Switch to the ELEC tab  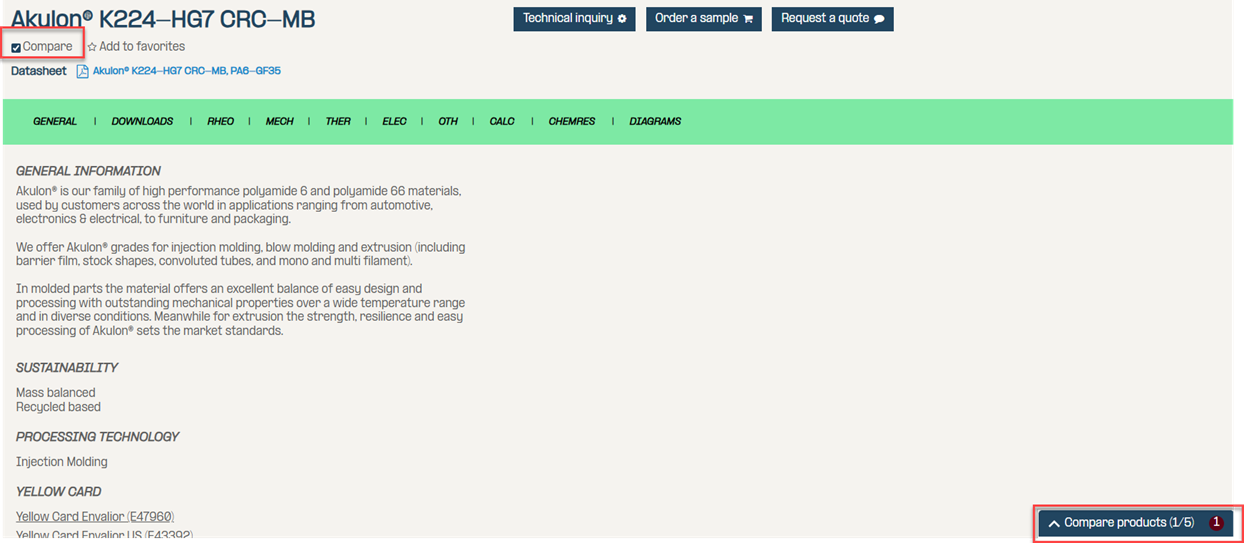click(394, 121)
